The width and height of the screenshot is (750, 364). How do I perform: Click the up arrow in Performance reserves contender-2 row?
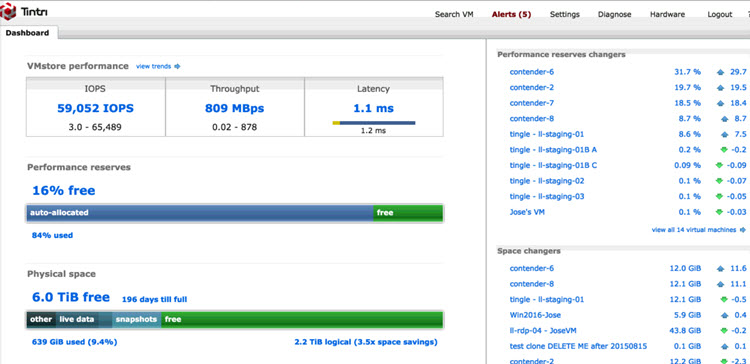pyautogui.click(x=721, y=88)
